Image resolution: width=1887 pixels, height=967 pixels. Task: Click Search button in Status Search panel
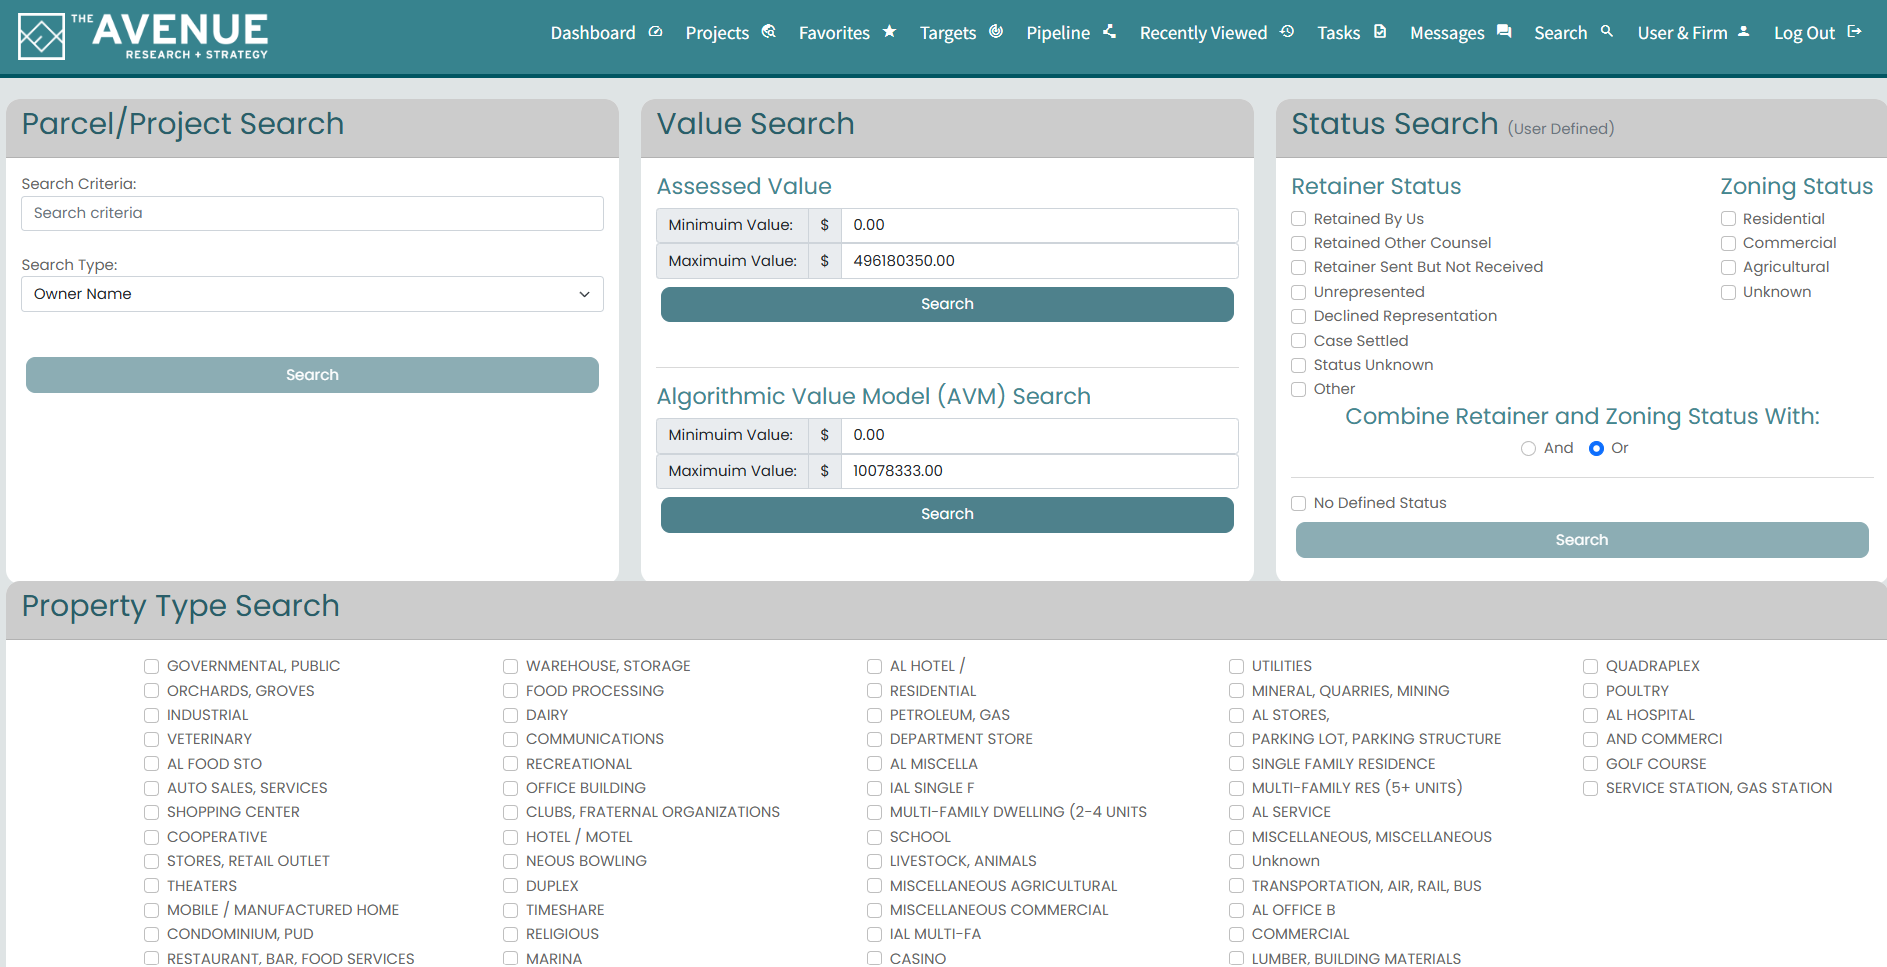1582,540
